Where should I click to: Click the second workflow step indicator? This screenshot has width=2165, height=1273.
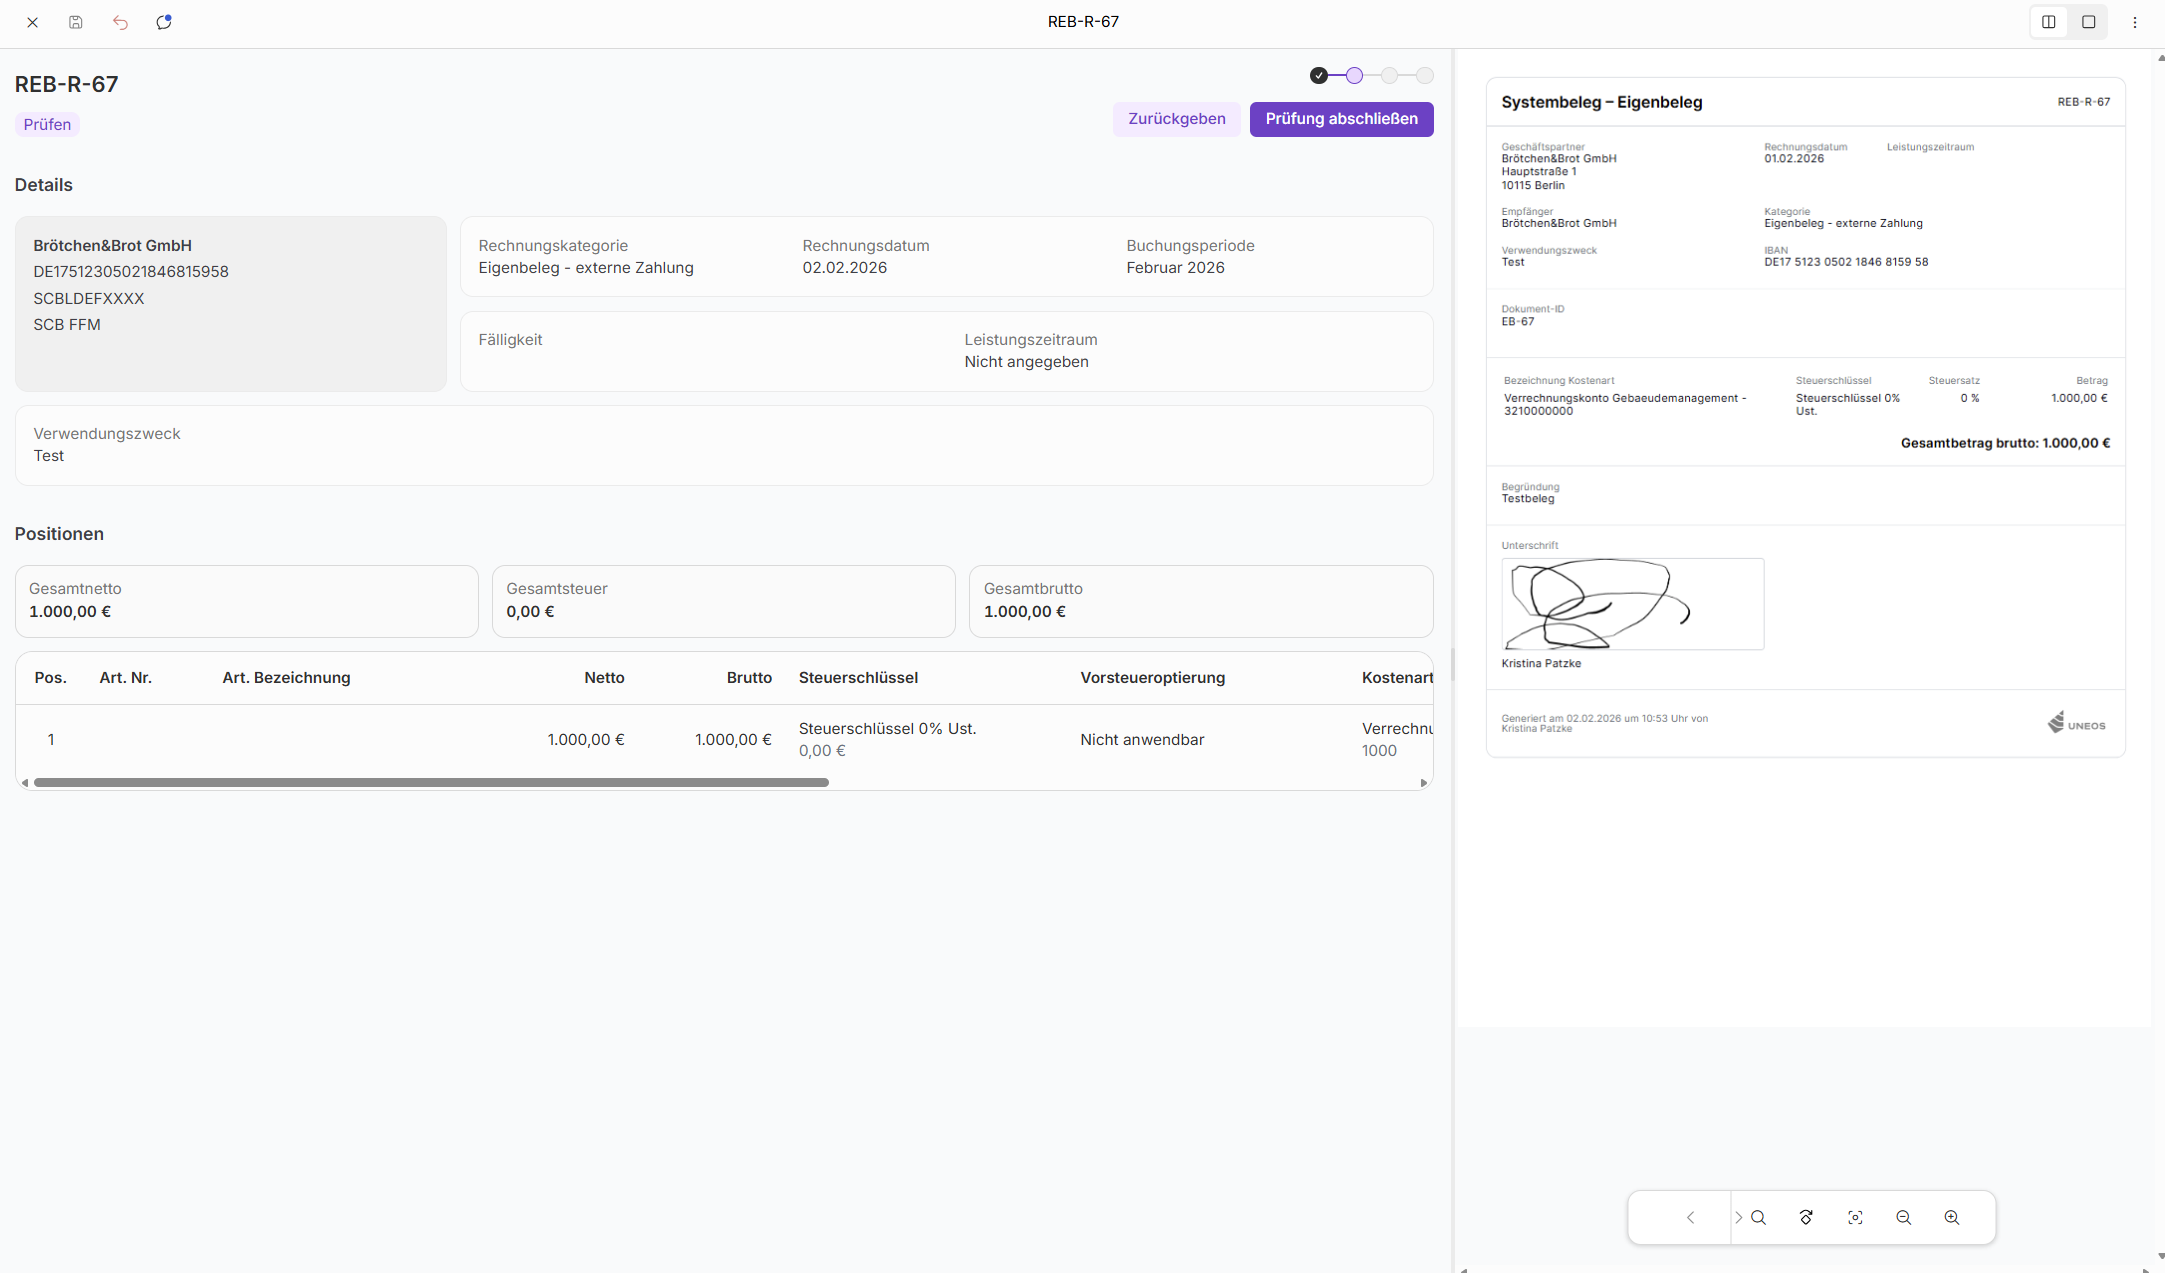[1354, 76]
